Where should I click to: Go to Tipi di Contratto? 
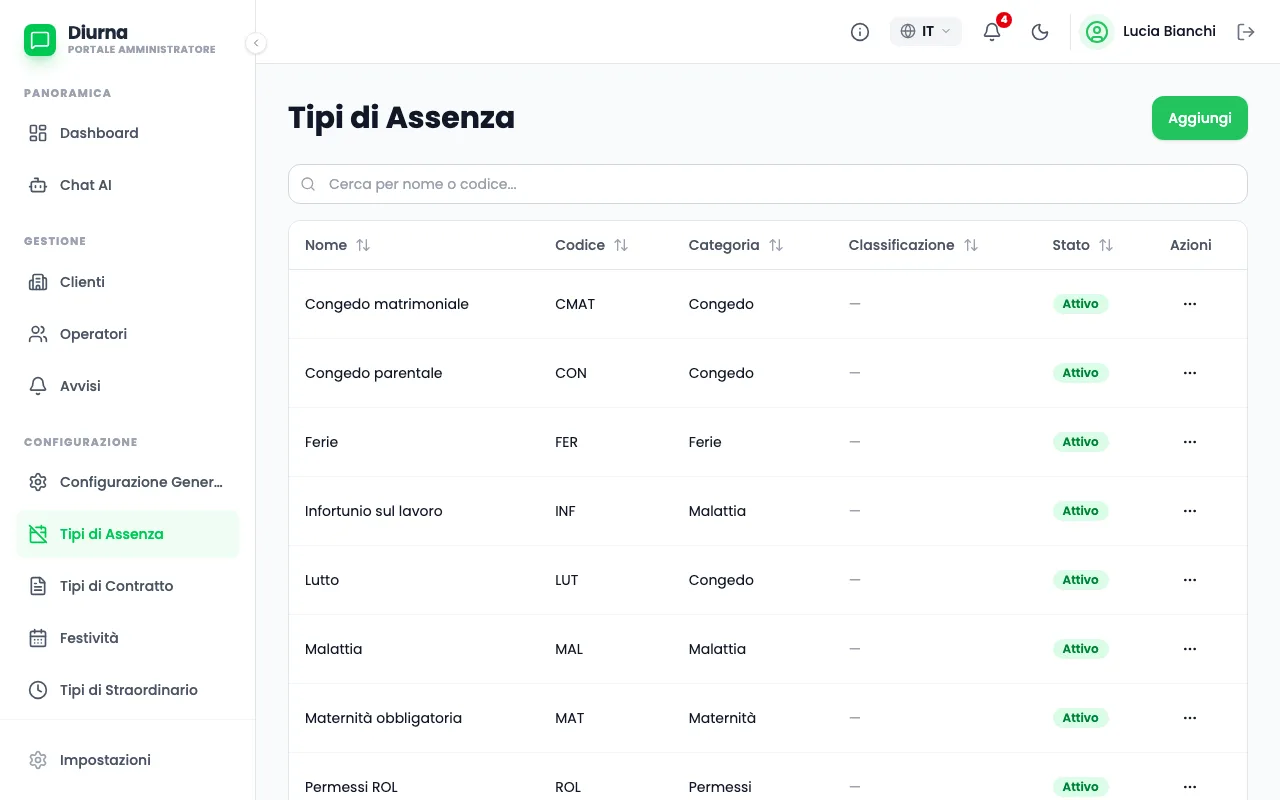[x=128, y=586]
